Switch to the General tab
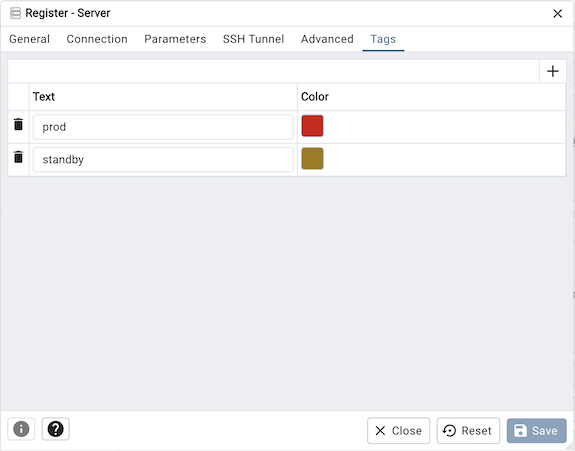 point(29,39)
